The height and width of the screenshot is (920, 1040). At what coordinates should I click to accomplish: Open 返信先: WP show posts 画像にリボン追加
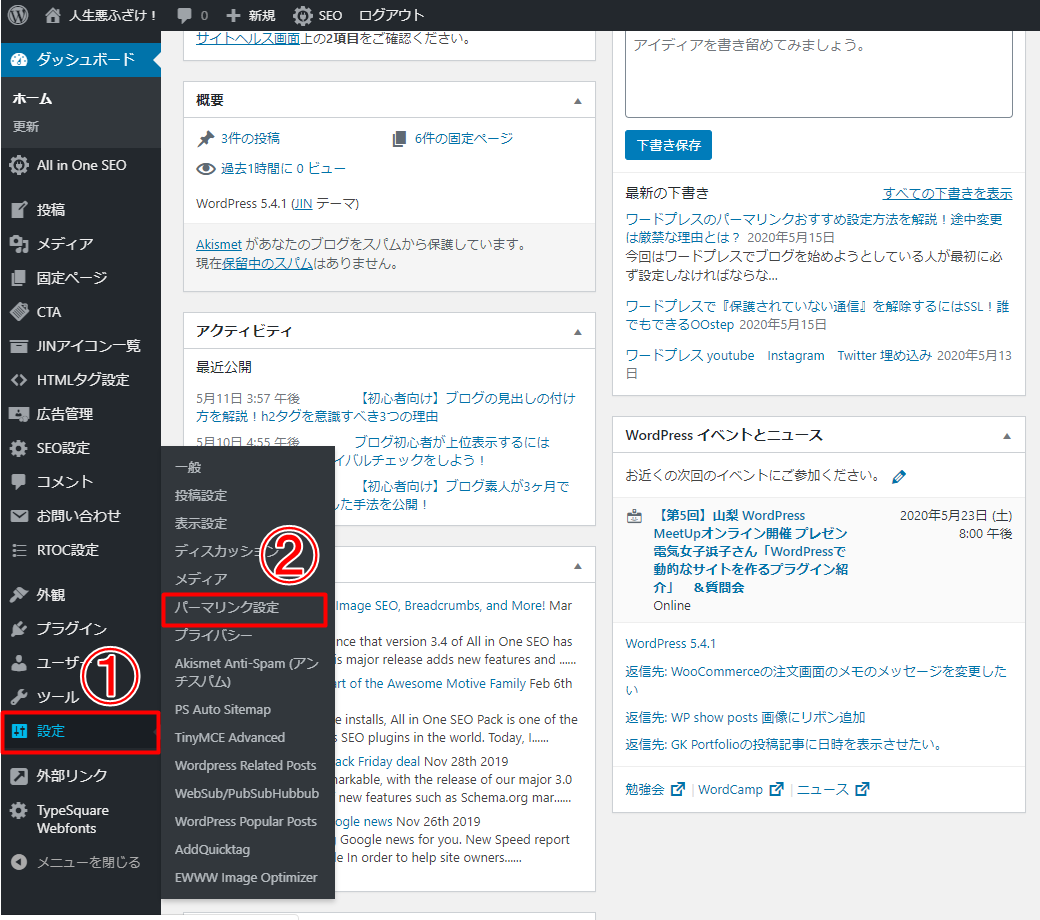point(745,717)
